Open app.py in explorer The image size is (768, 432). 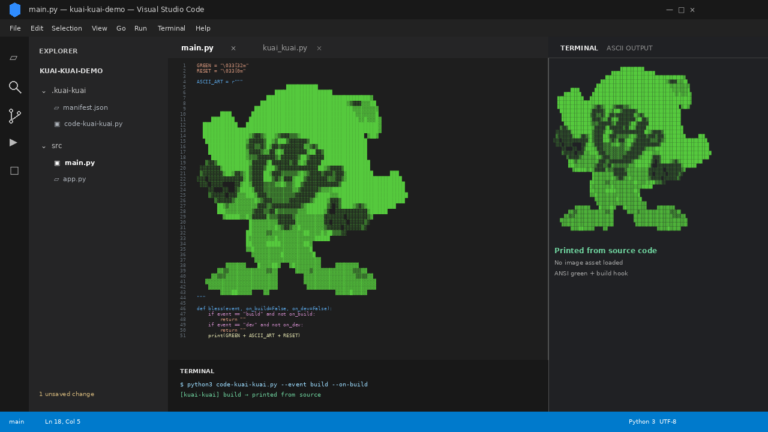click(x=74, y=179)
